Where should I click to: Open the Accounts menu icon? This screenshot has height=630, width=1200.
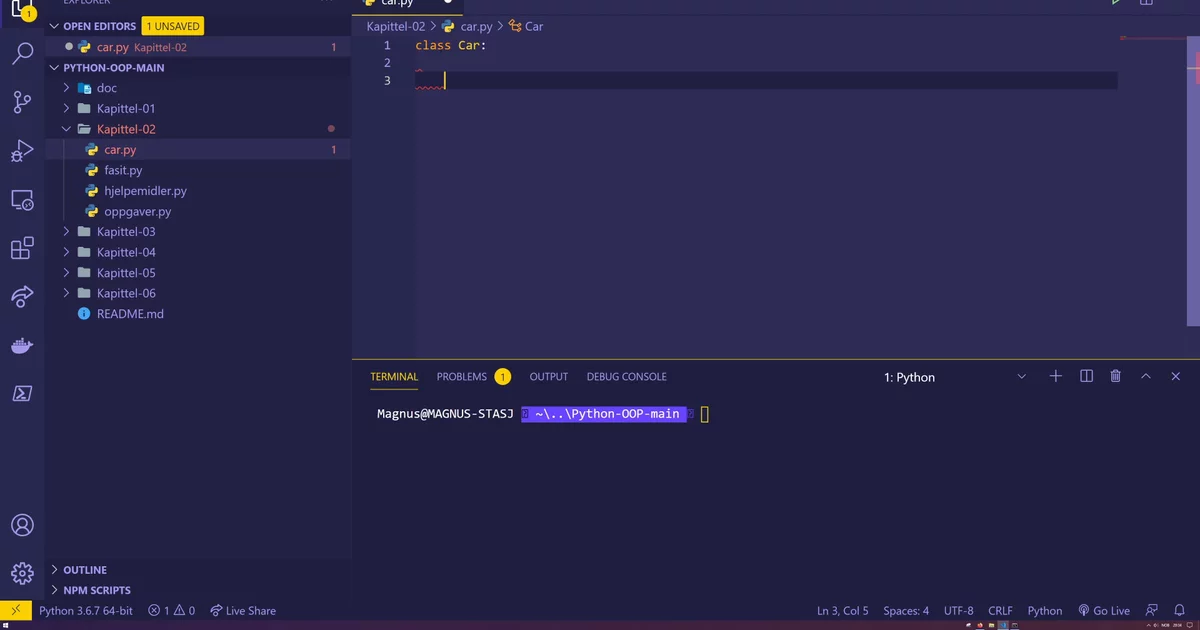click(22, 525)
